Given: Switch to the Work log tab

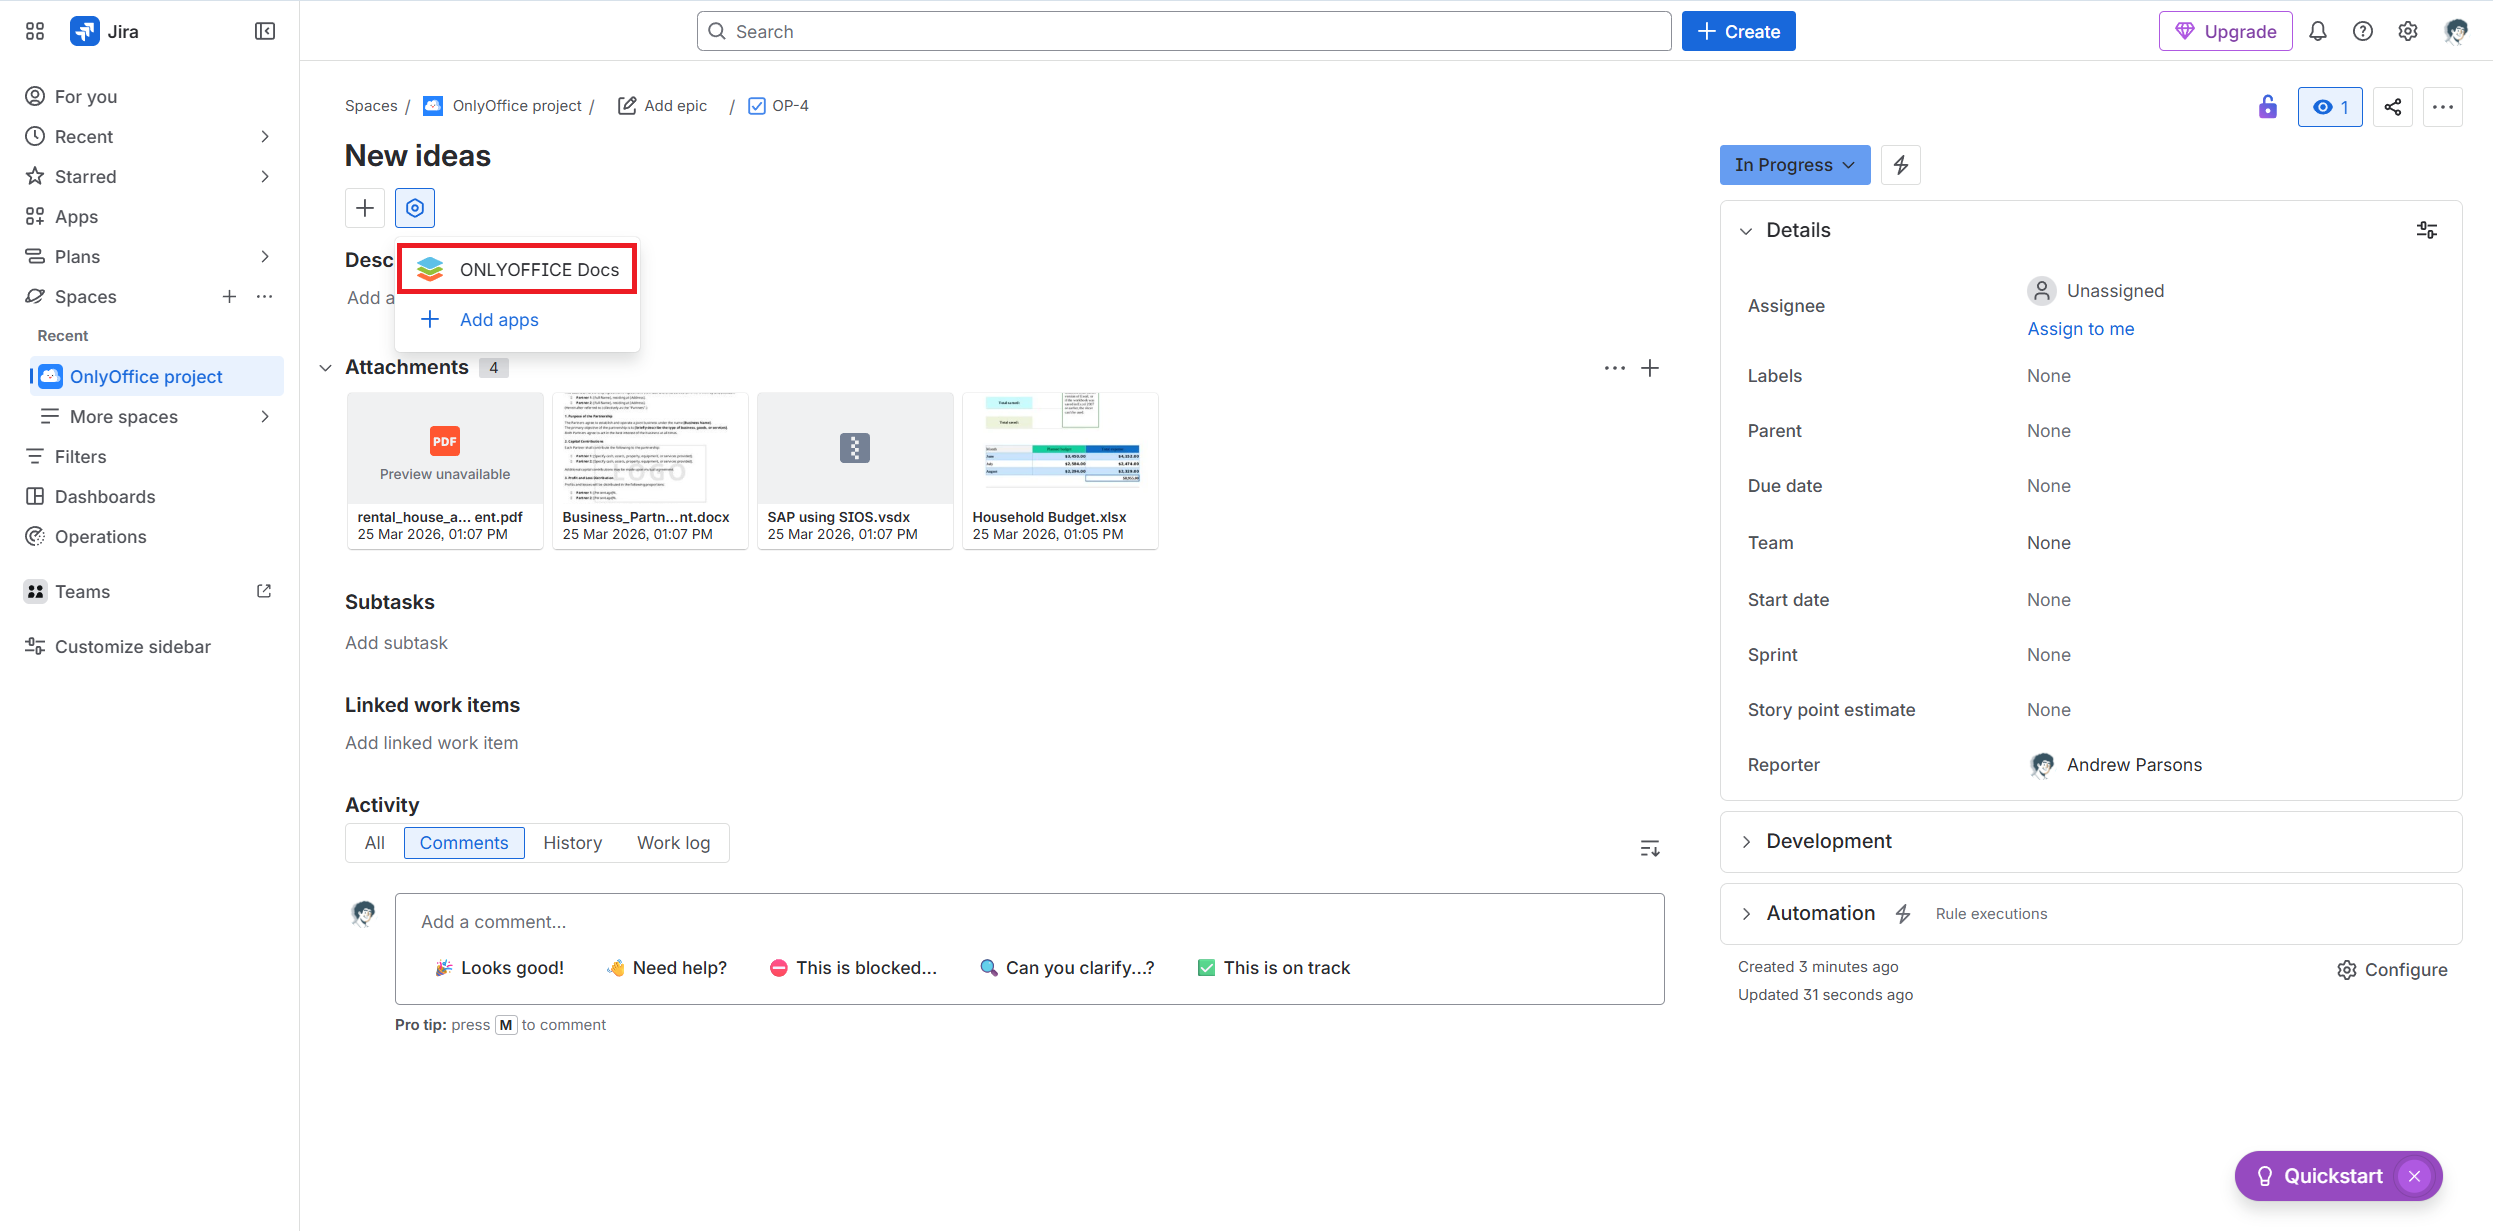Looking at the screenshot, I should [x=673, y=842].
